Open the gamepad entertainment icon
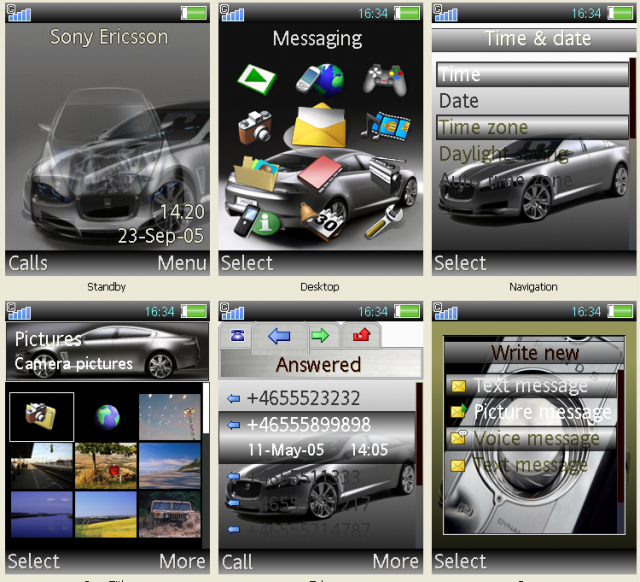The image size is (640, 582). [385, 80]
